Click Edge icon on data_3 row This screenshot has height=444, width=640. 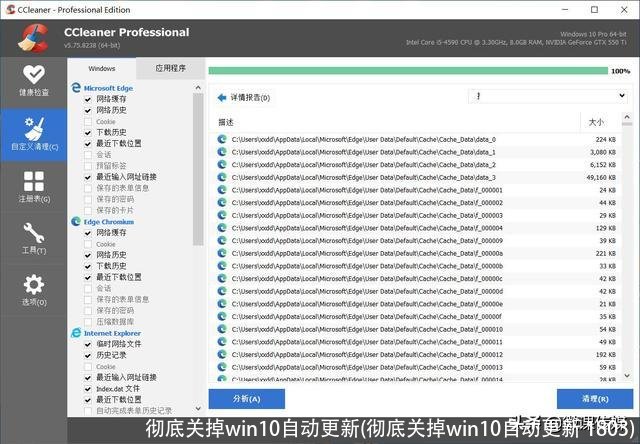coord(222,177)
